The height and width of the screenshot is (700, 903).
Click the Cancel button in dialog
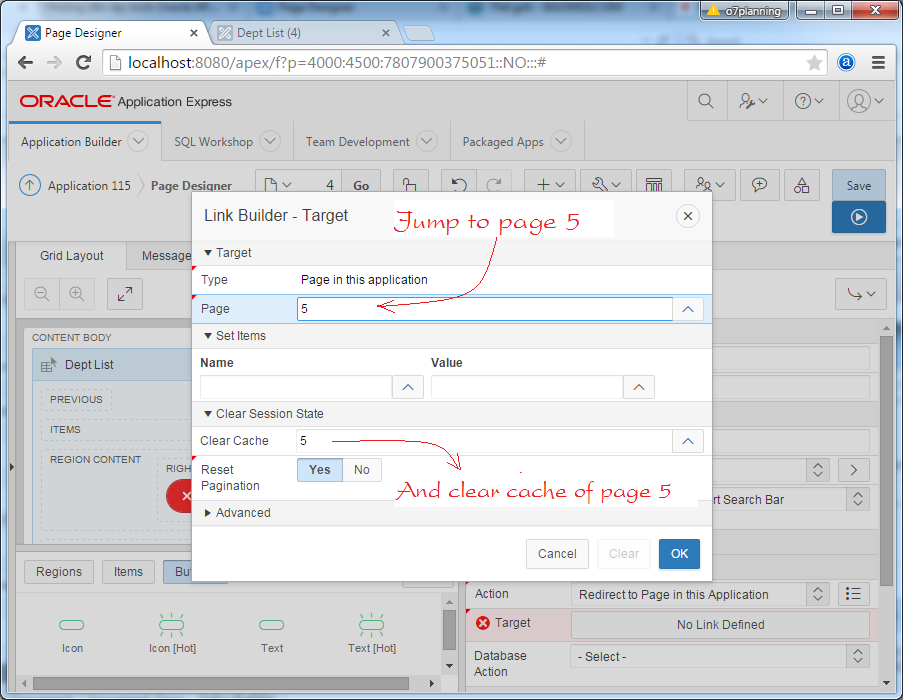557,554
